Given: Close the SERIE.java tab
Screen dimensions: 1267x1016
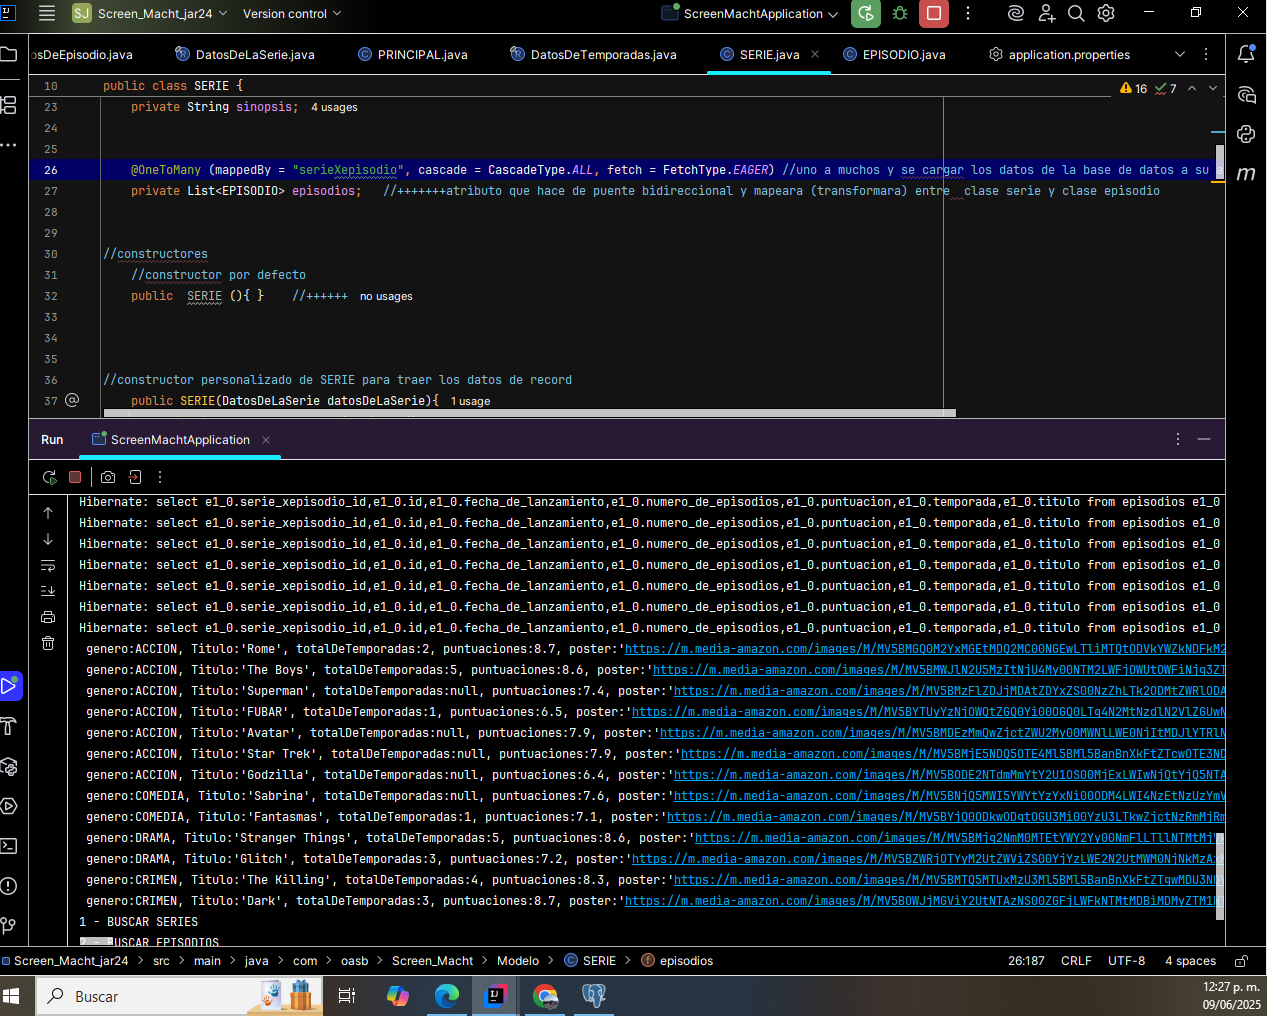Looking at the screenshot, I should pos(815,54).
